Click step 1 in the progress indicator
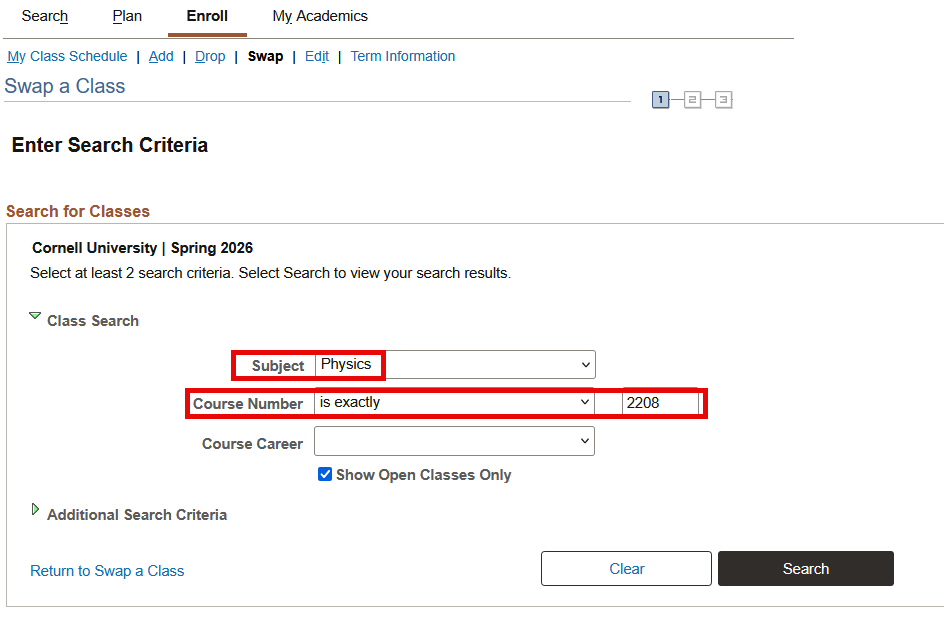The height and width of the screenshot is (622, 944). click(661, 100)
